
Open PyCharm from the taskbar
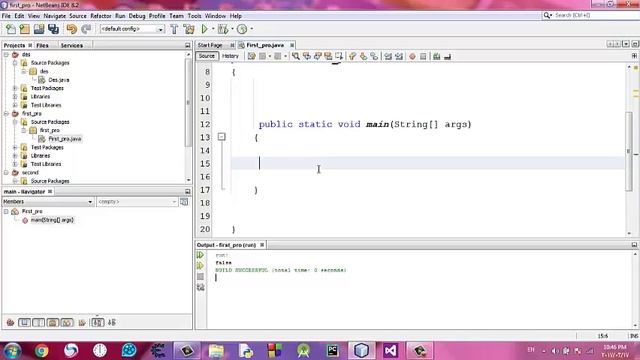[333, 350]
